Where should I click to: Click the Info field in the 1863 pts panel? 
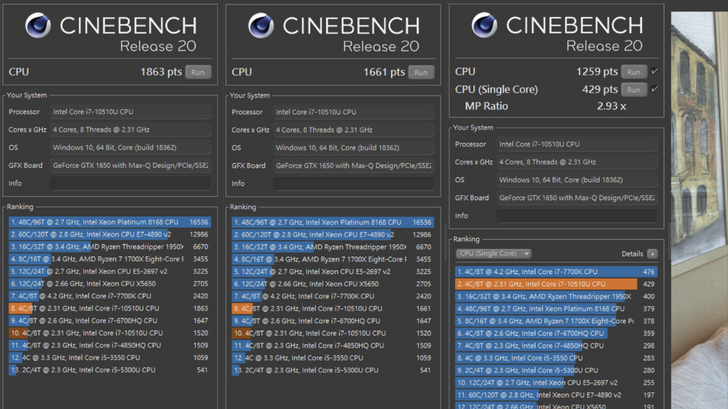tap(130, 184)
